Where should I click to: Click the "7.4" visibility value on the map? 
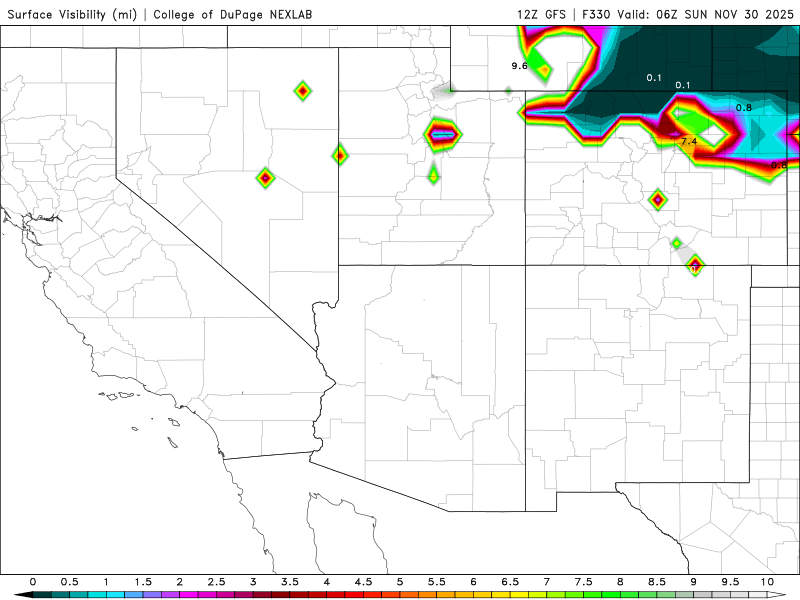[689, 141]
